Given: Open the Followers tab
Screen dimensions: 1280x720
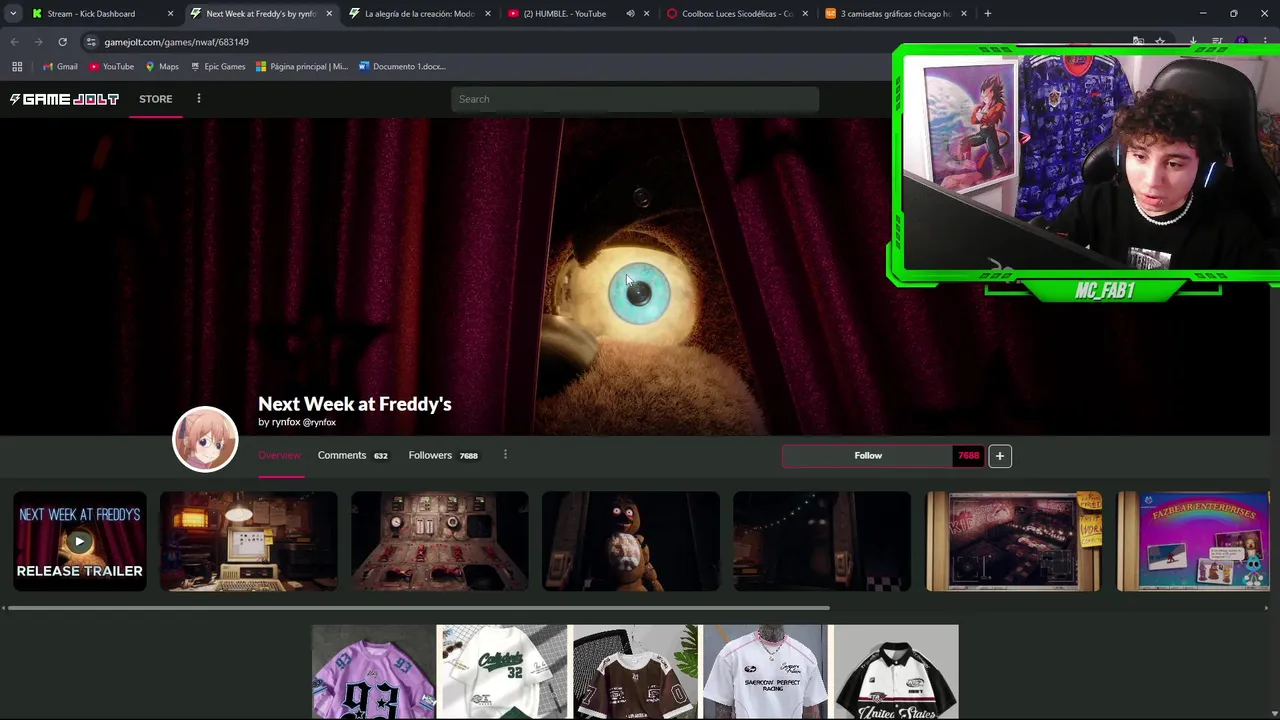Looking at the screenshot, I should point(443,455).
